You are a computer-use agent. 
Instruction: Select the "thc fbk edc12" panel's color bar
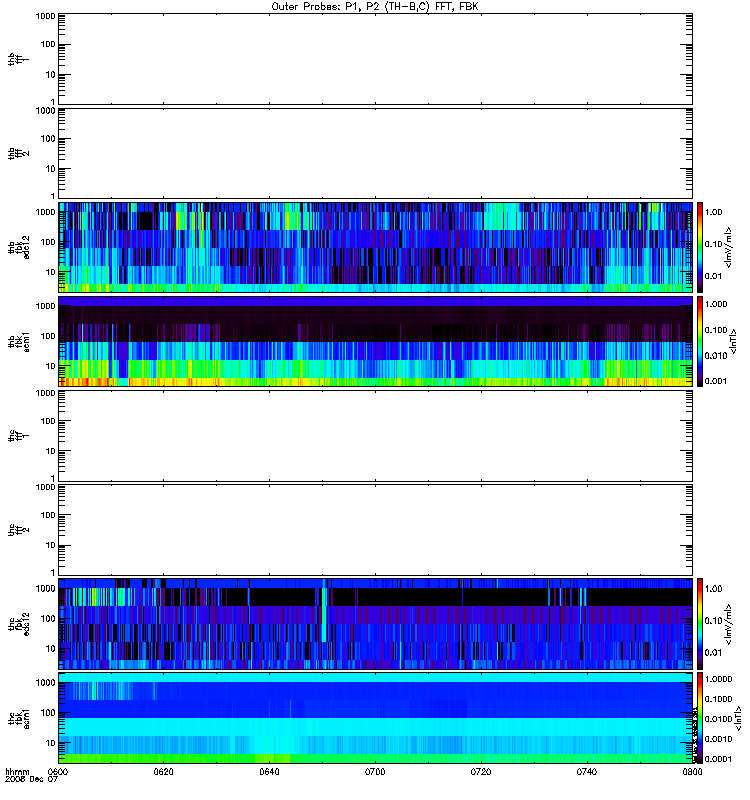click(x=700, y=623)
